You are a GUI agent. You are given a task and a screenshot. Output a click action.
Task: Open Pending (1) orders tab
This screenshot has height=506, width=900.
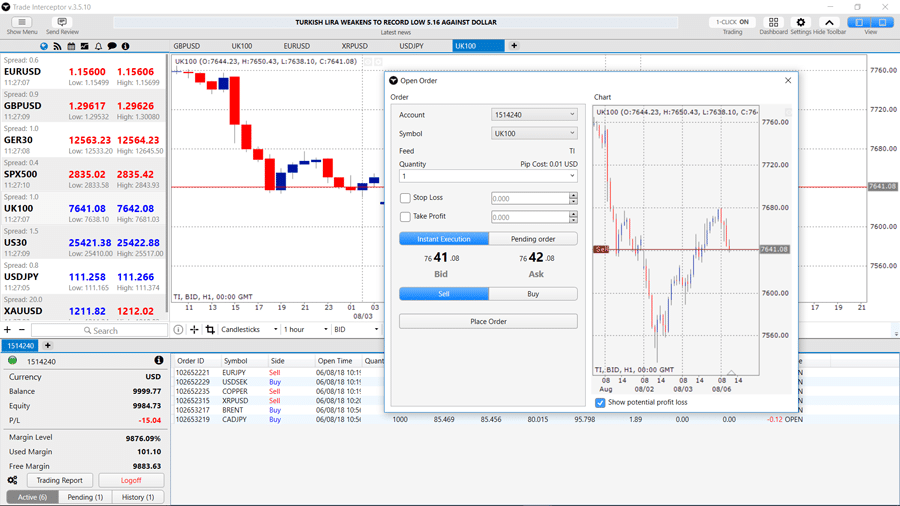[86, 497]
